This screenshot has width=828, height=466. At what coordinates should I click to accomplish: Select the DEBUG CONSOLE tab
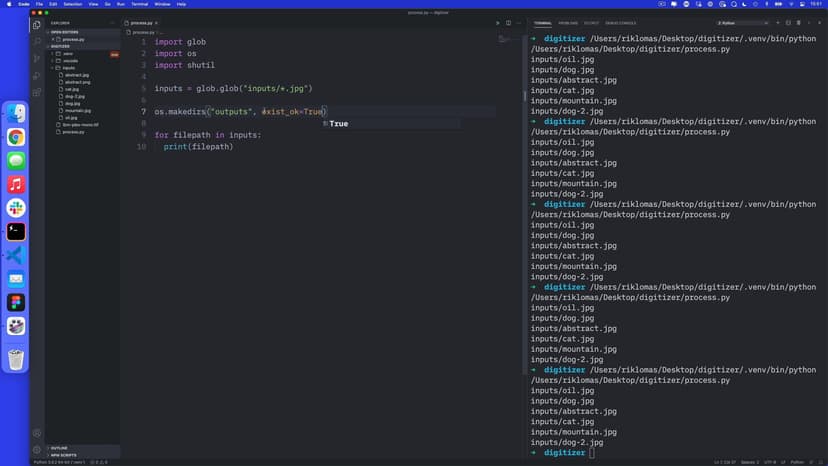coord(620,22)
